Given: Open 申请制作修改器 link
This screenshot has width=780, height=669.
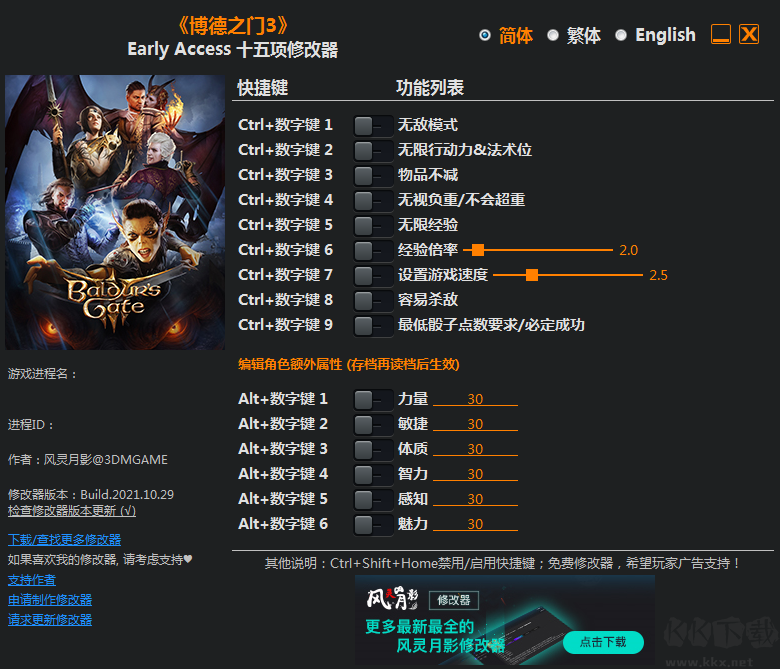Looking at the screenshot, I should [x=50, y=600].
